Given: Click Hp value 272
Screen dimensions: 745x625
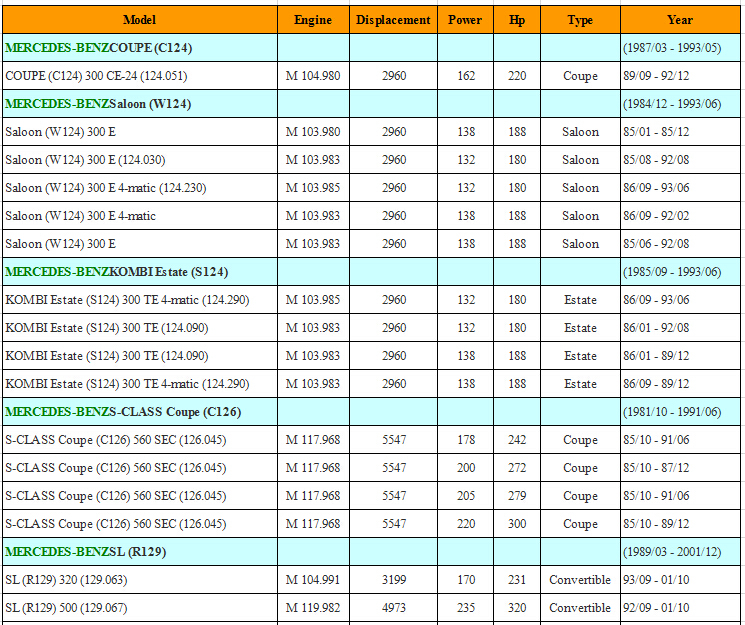Looking at the screenshot, I should coord(517,468).
